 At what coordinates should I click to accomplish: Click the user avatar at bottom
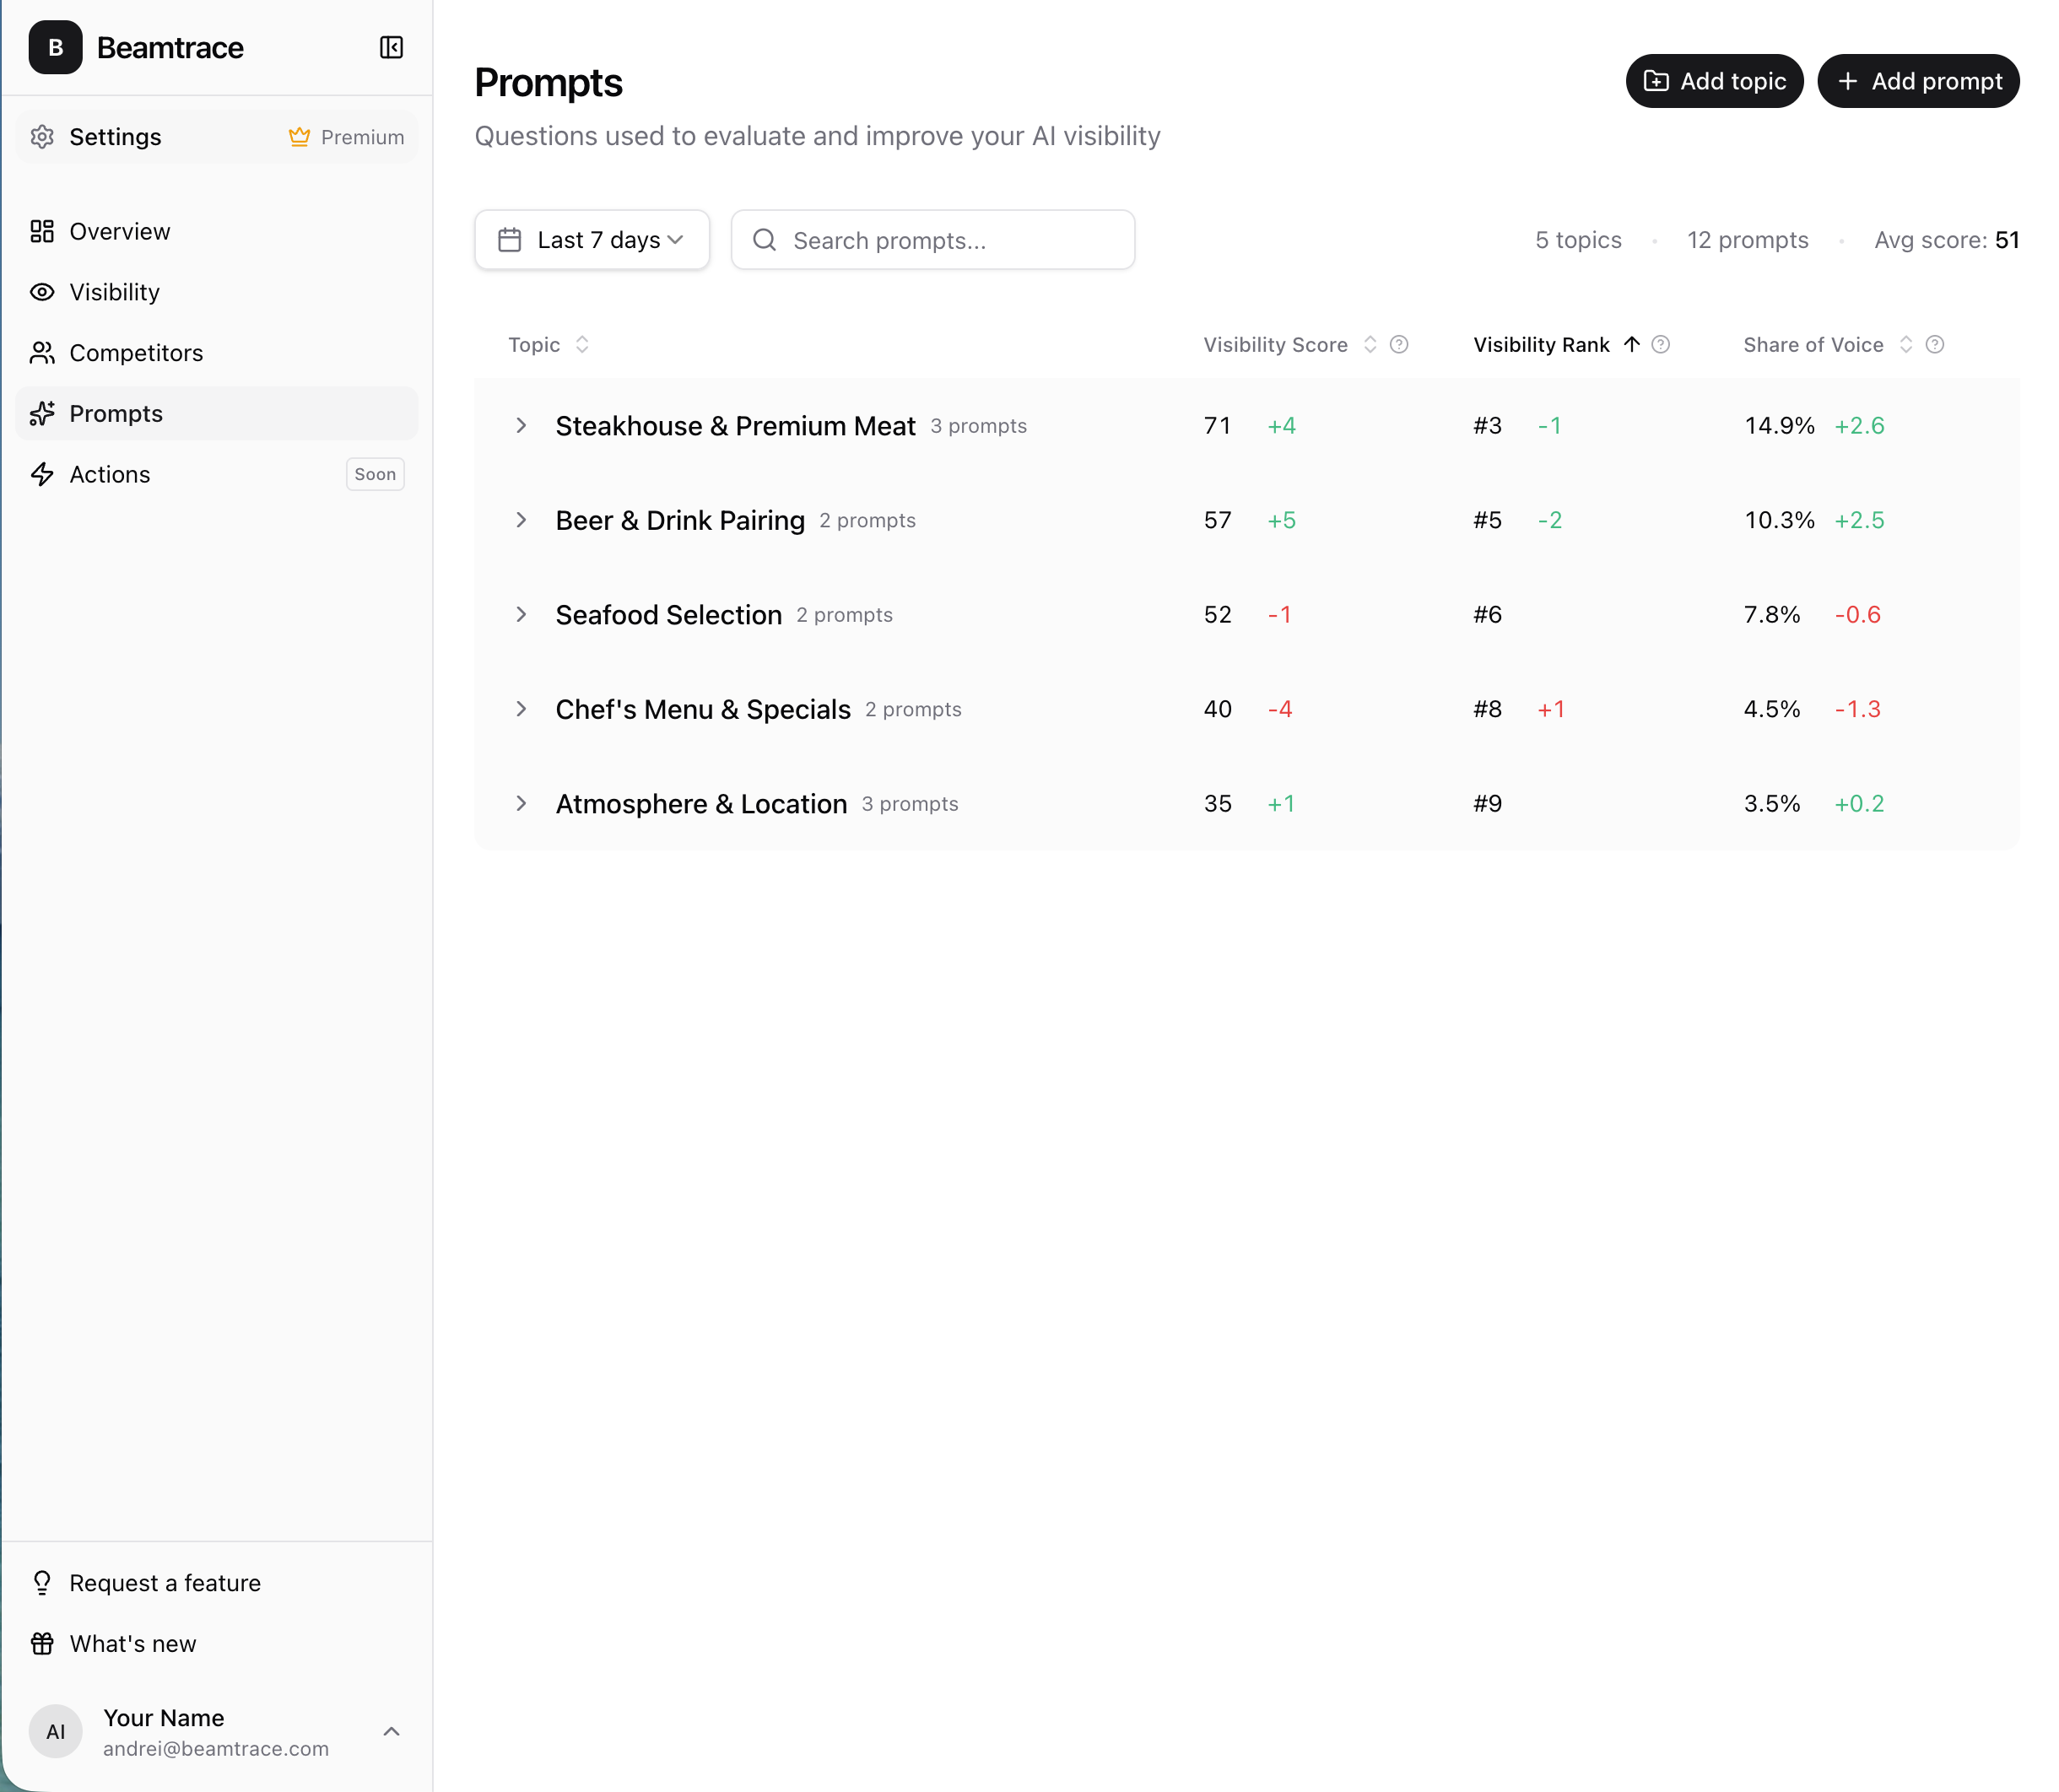pyautogui.click(x=55, y=1731)
